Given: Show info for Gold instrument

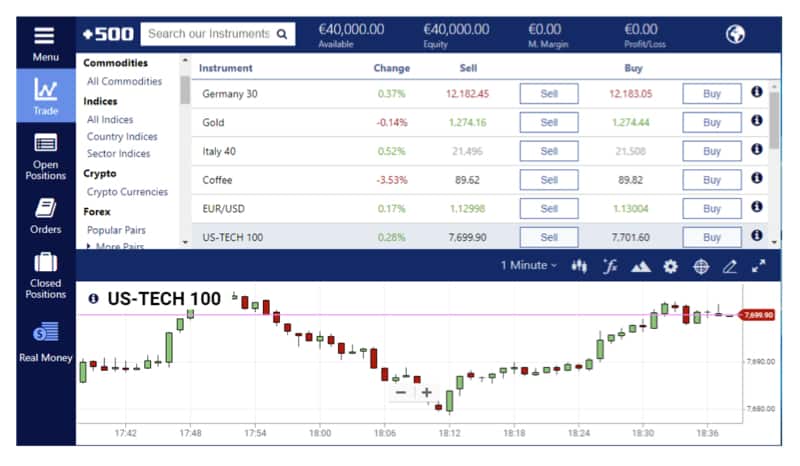Looking at the screenshot, I should click(x=757, y=120).
